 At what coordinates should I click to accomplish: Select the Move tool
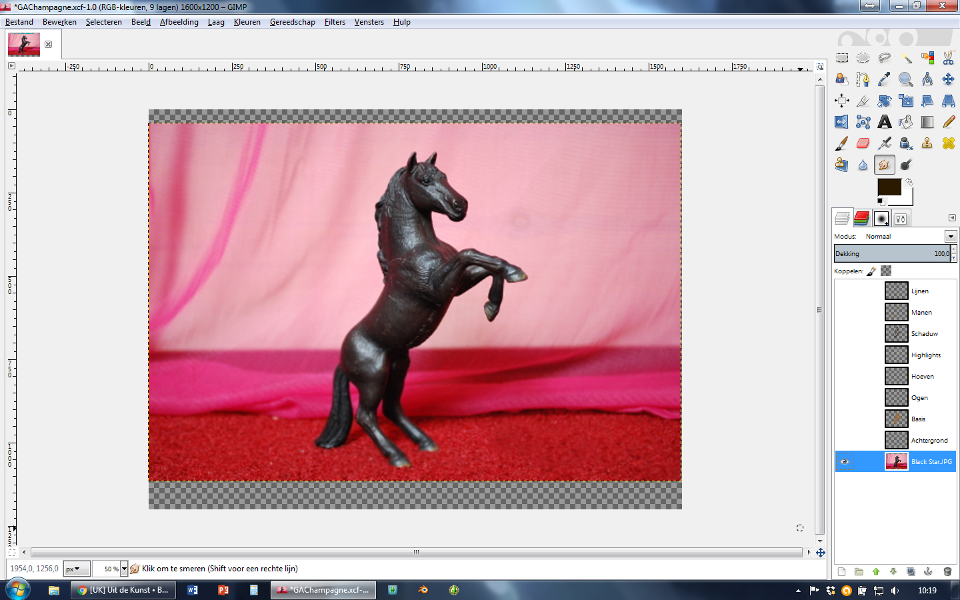click(948, 79)
